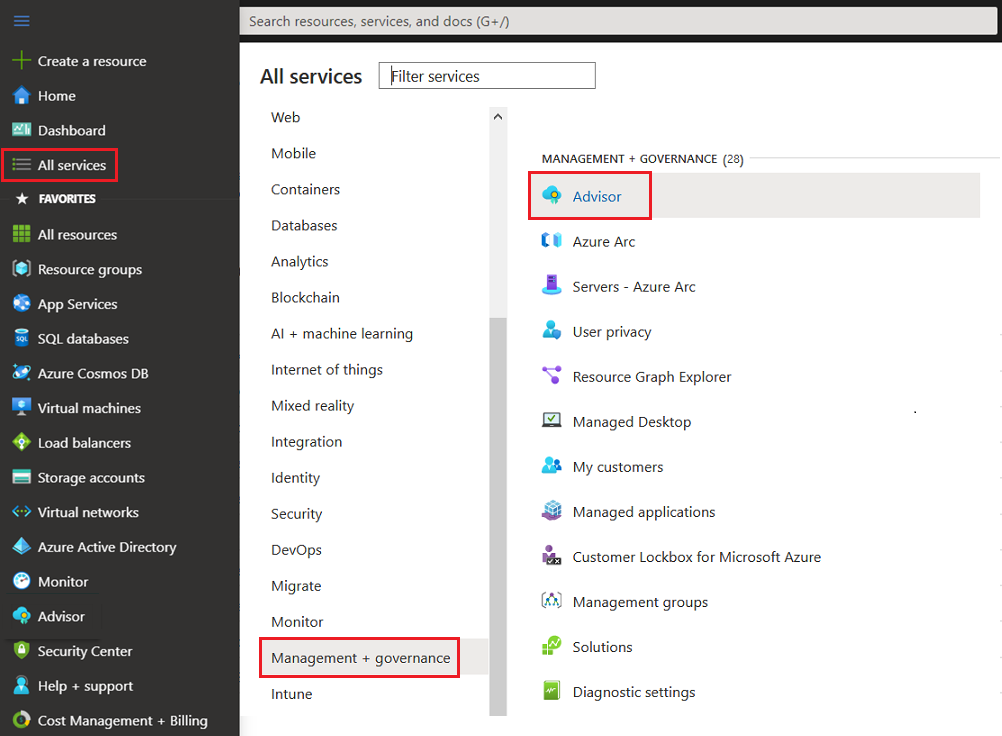Click the Dashboard chart icon
The image size is (1002, 736).
(21, 130)
